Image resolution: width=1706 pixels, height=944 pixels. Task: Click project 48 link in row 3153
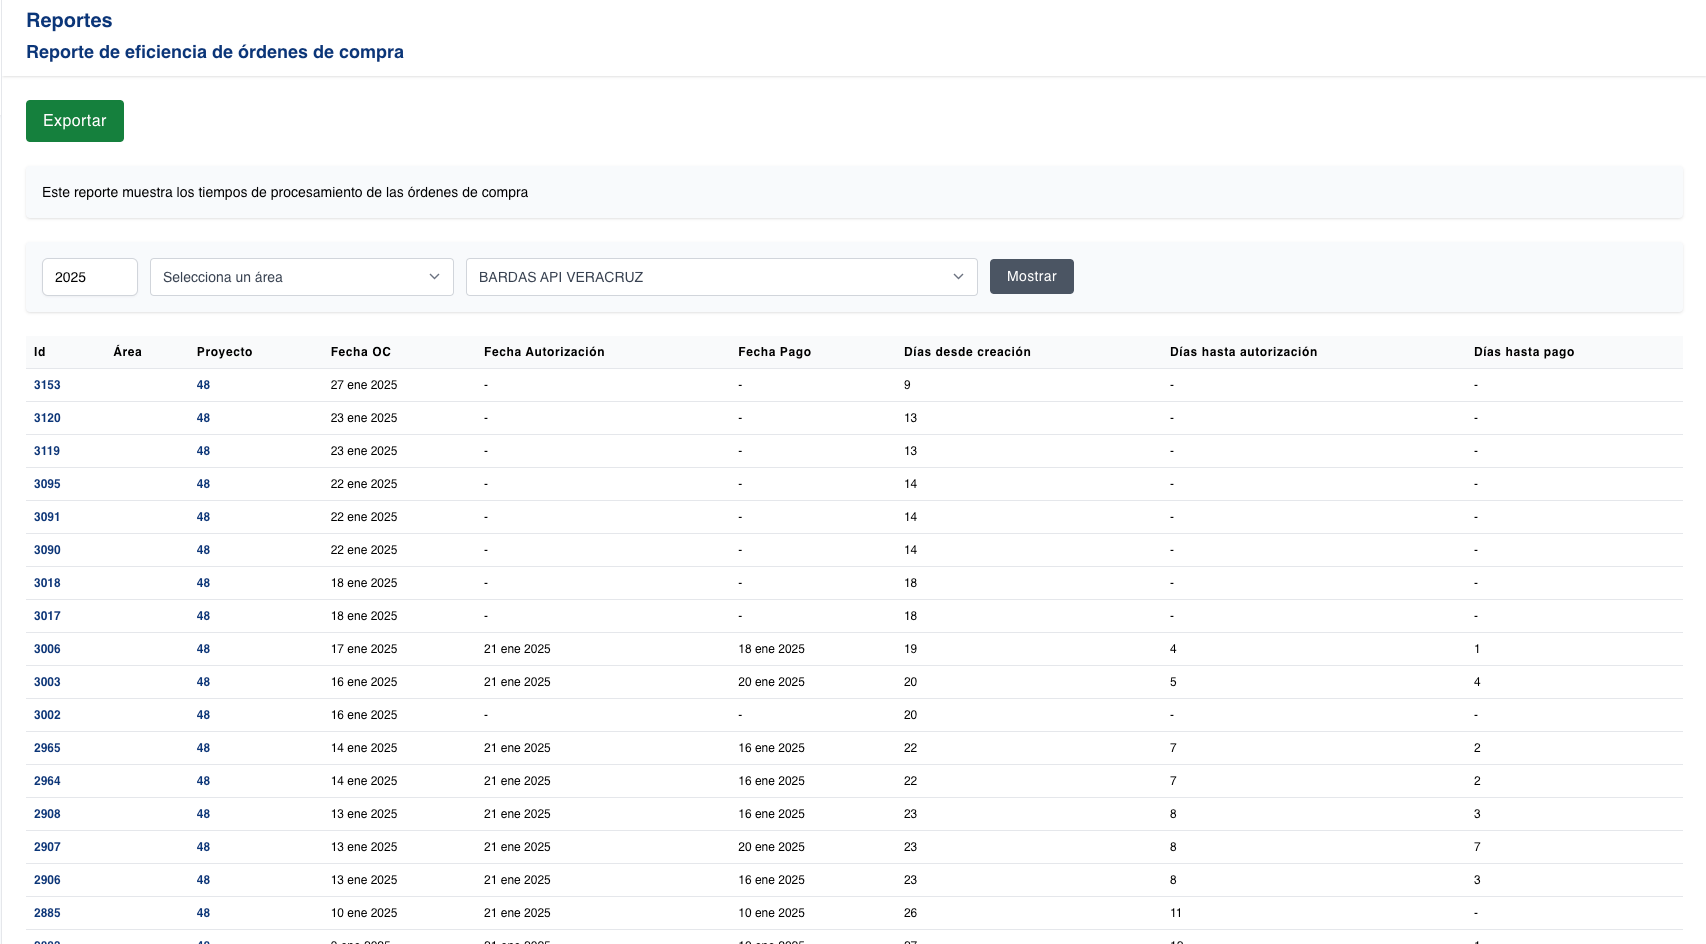203,385
